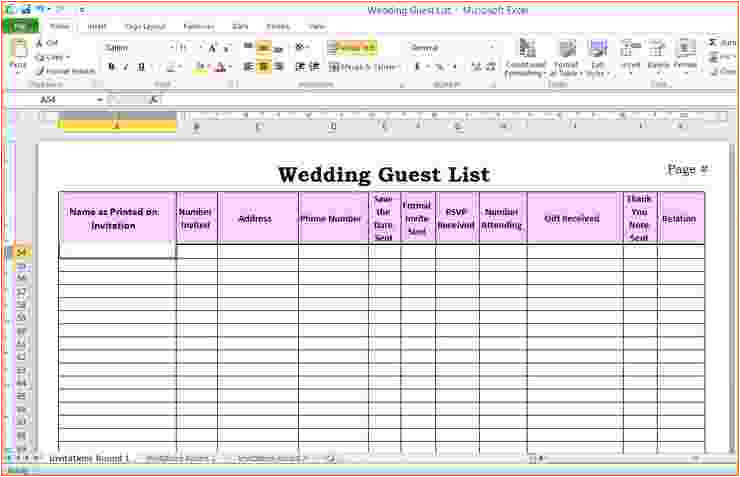The width and height of the screenshot is (740, 477).
Task: Expand the Name Box dropdown arrow
Action: [x=100, y=100]
